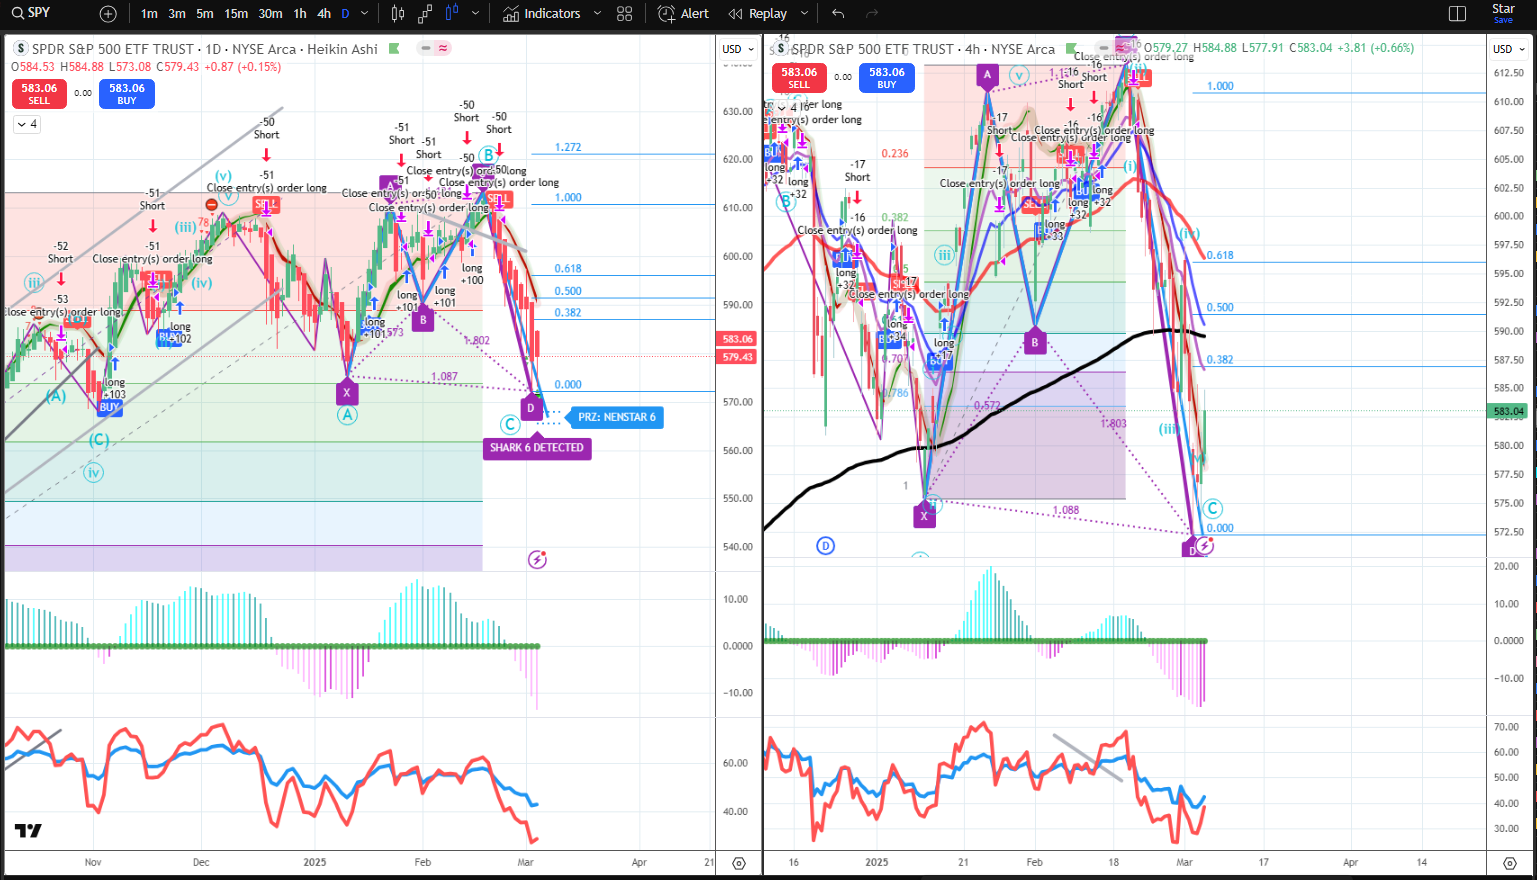Select the 5m timeframe

click(204, 14)
